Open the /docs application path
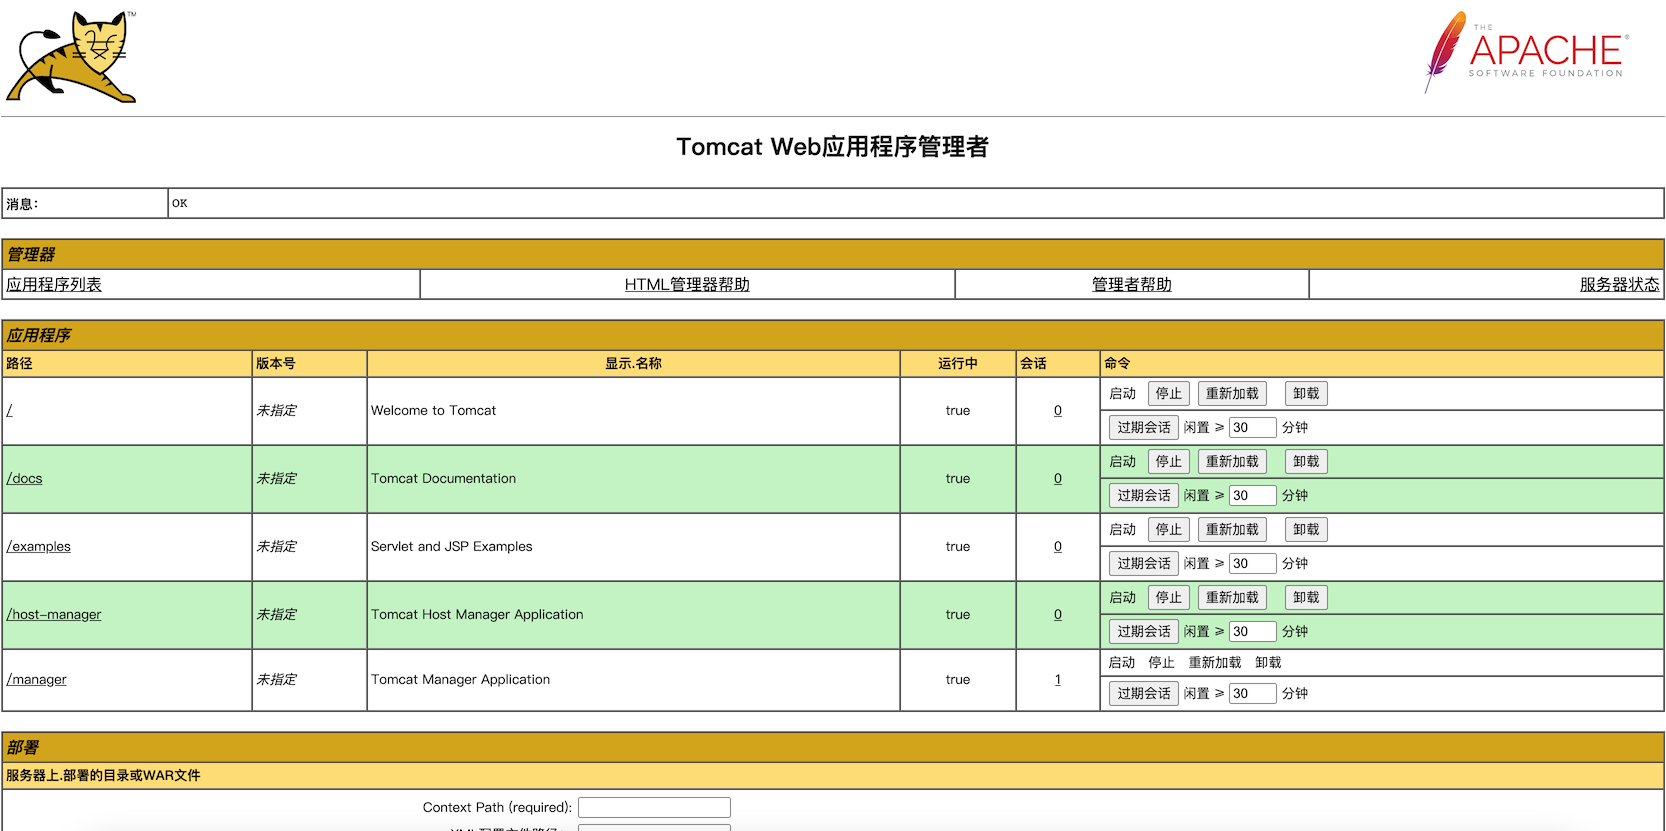Image resolution: width=1666 pixels, height=831 pixels. click(25, 479)
